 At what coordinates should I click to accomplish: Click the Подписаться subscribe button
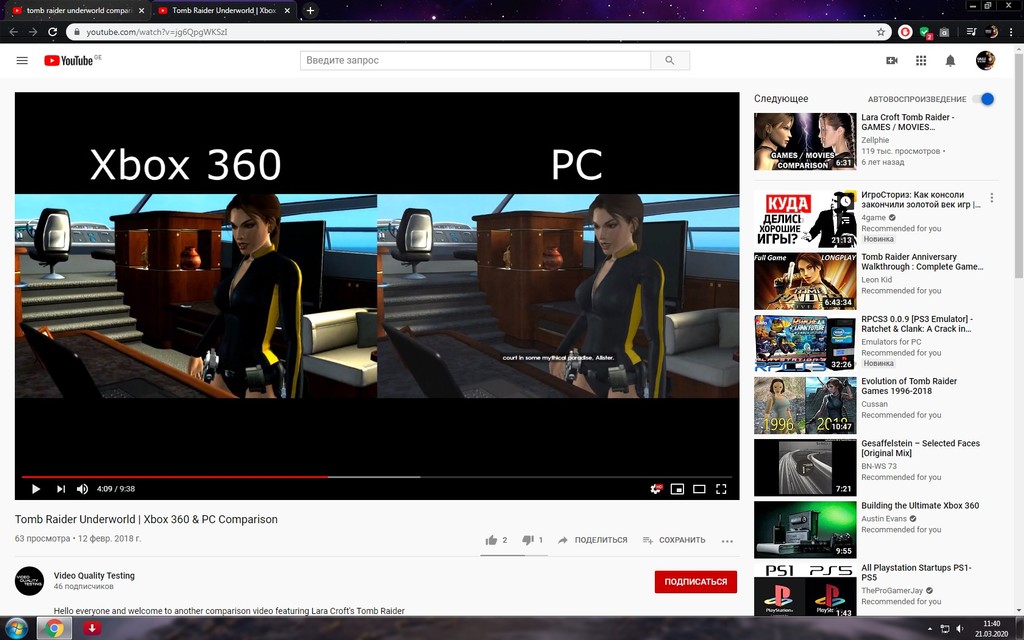696,581
